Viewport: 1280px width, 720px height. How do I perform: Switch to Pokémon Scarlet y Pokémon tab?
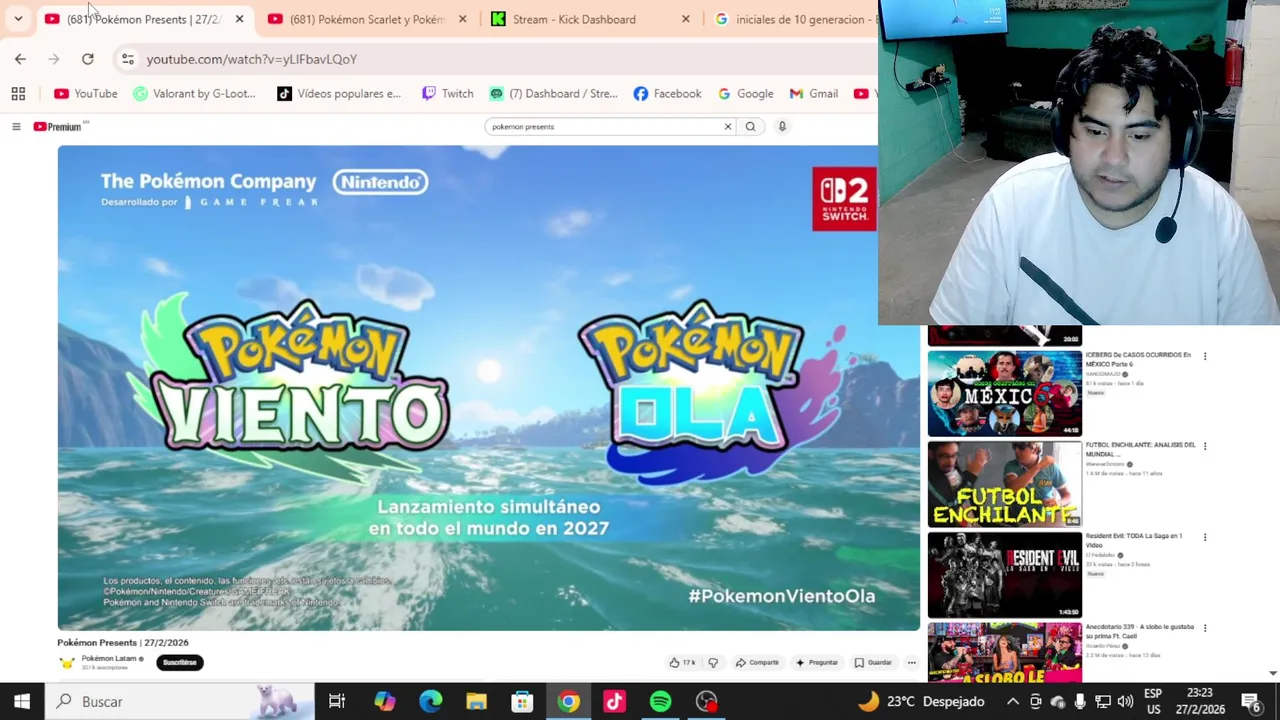pyautogui.click(x=367, y=19)
